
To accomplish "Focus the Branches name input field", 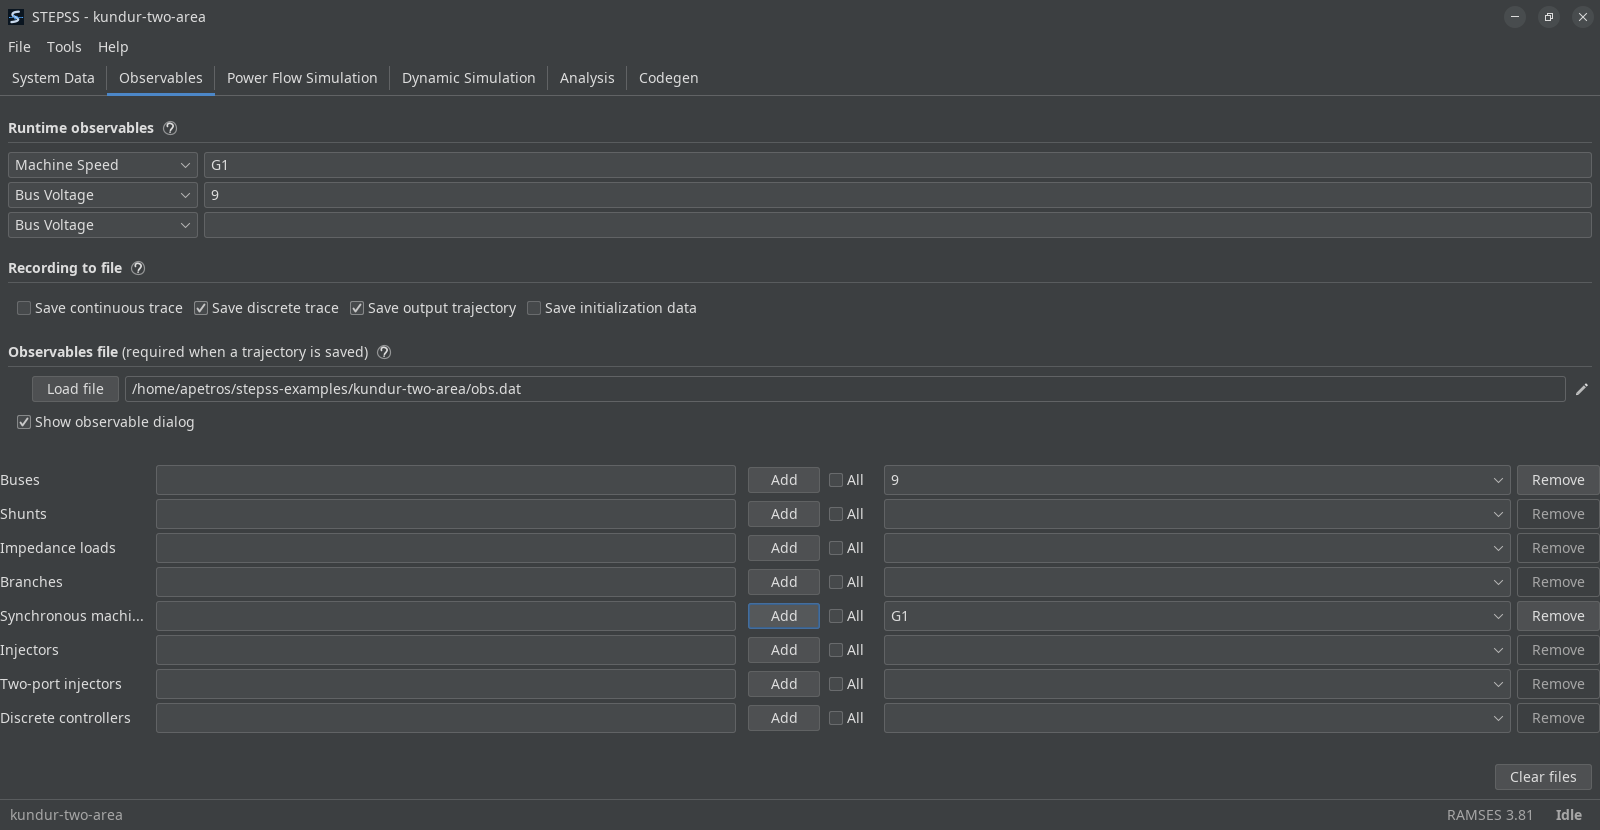I will click(446, 582).
